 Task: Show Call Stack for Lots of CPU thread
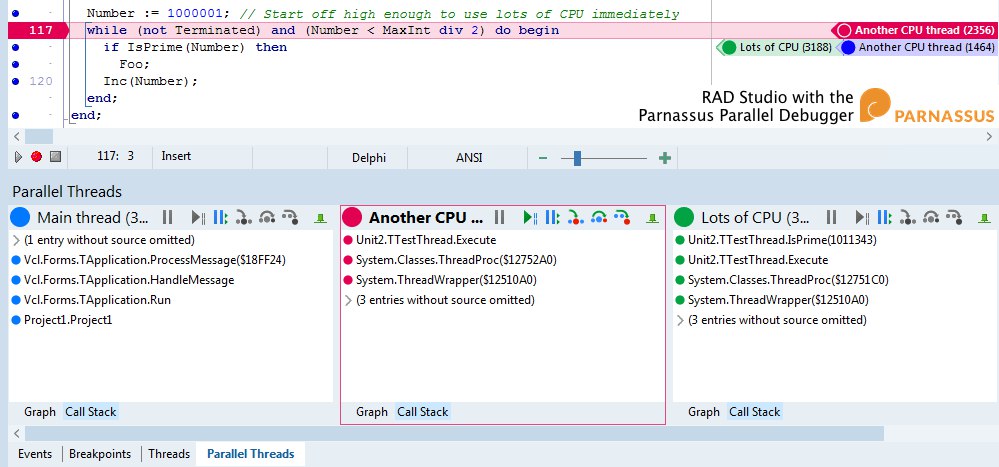click(754, 412)
